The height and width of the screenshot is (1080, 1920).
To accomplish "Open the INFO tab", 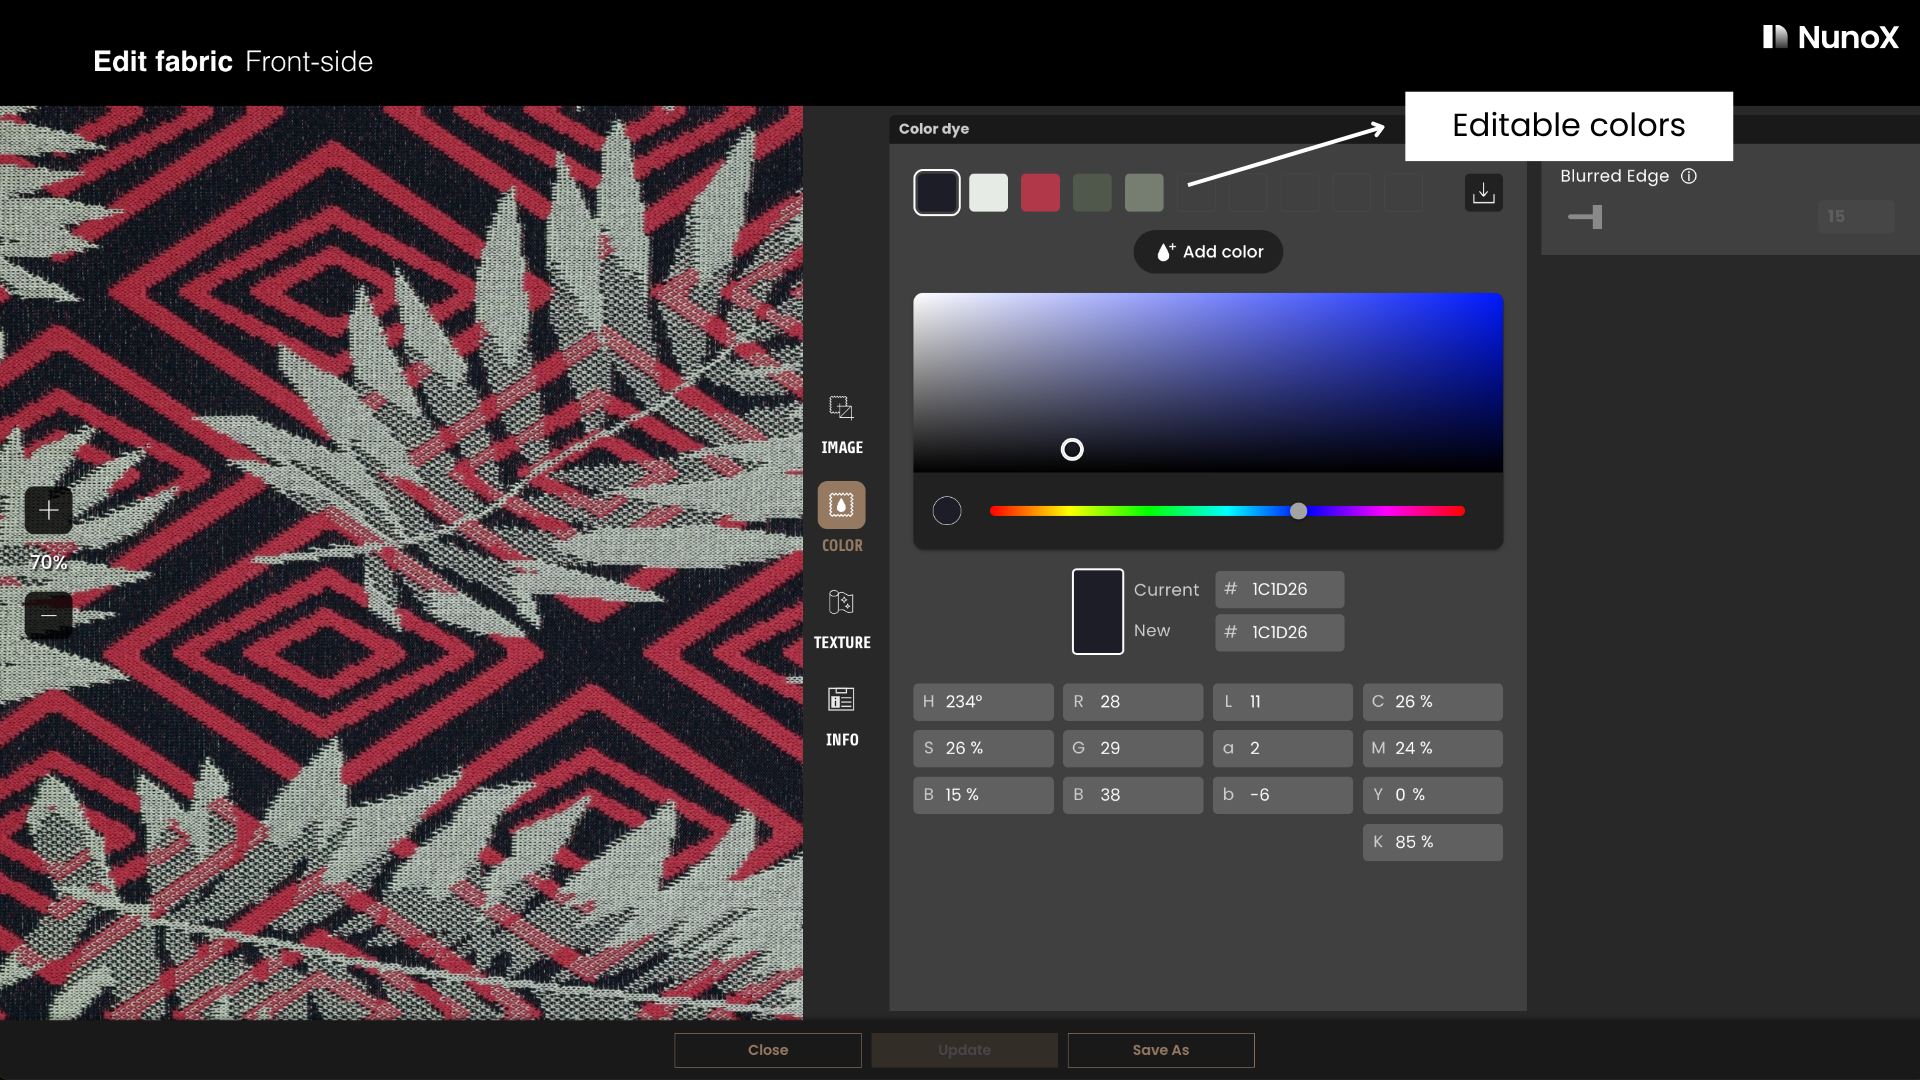I will [841, 717].
